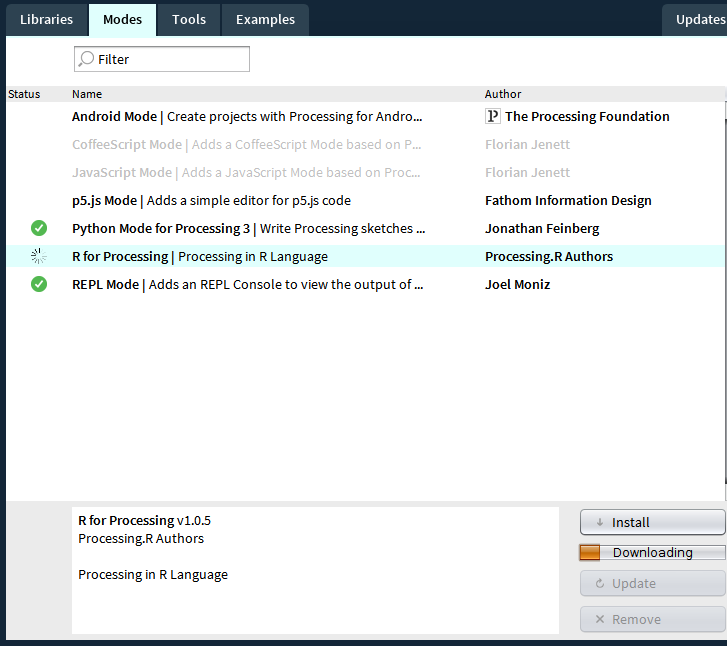Go to the Updates tab

(695, 19)
